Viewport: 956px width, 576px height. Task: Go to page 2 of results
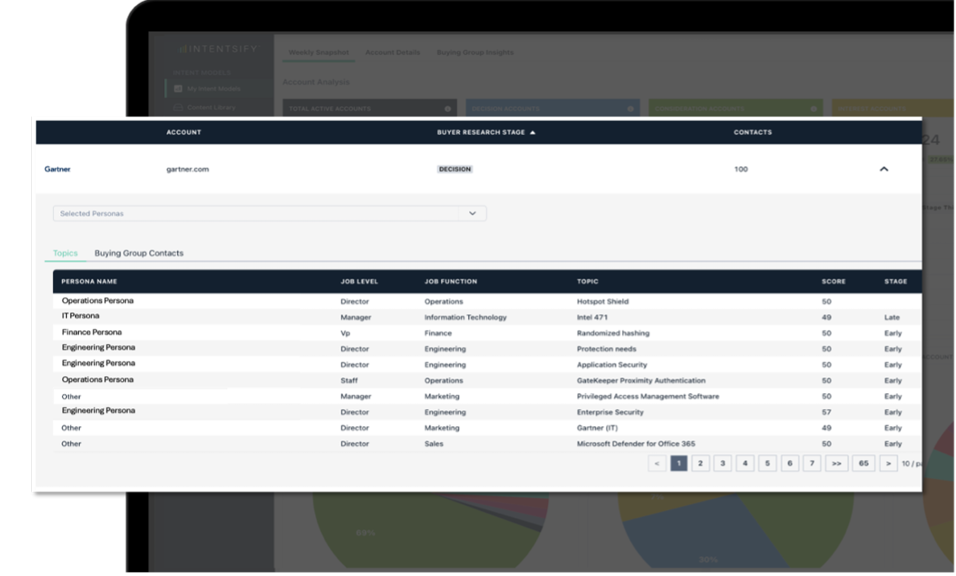click(x=701, y=464)
